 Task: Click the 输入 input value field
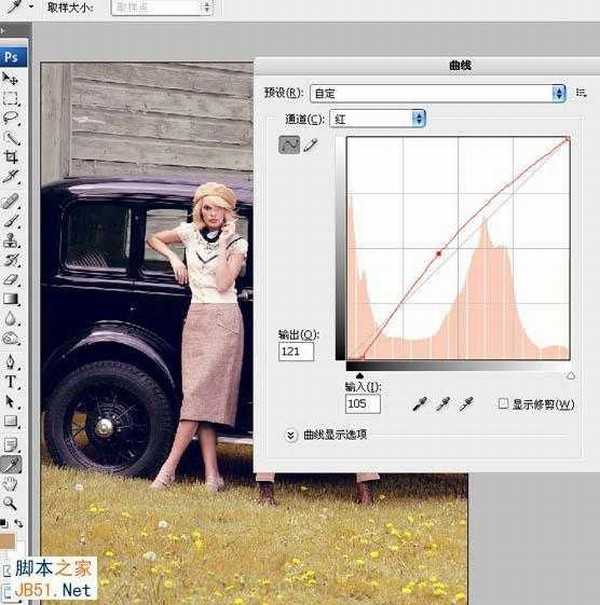pos(362,404)
